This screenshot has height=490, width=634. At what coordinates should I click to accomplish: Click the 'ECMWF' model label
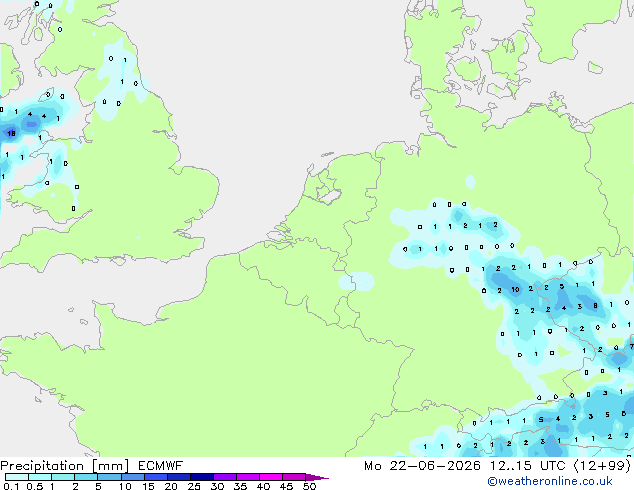click(160, 466)
